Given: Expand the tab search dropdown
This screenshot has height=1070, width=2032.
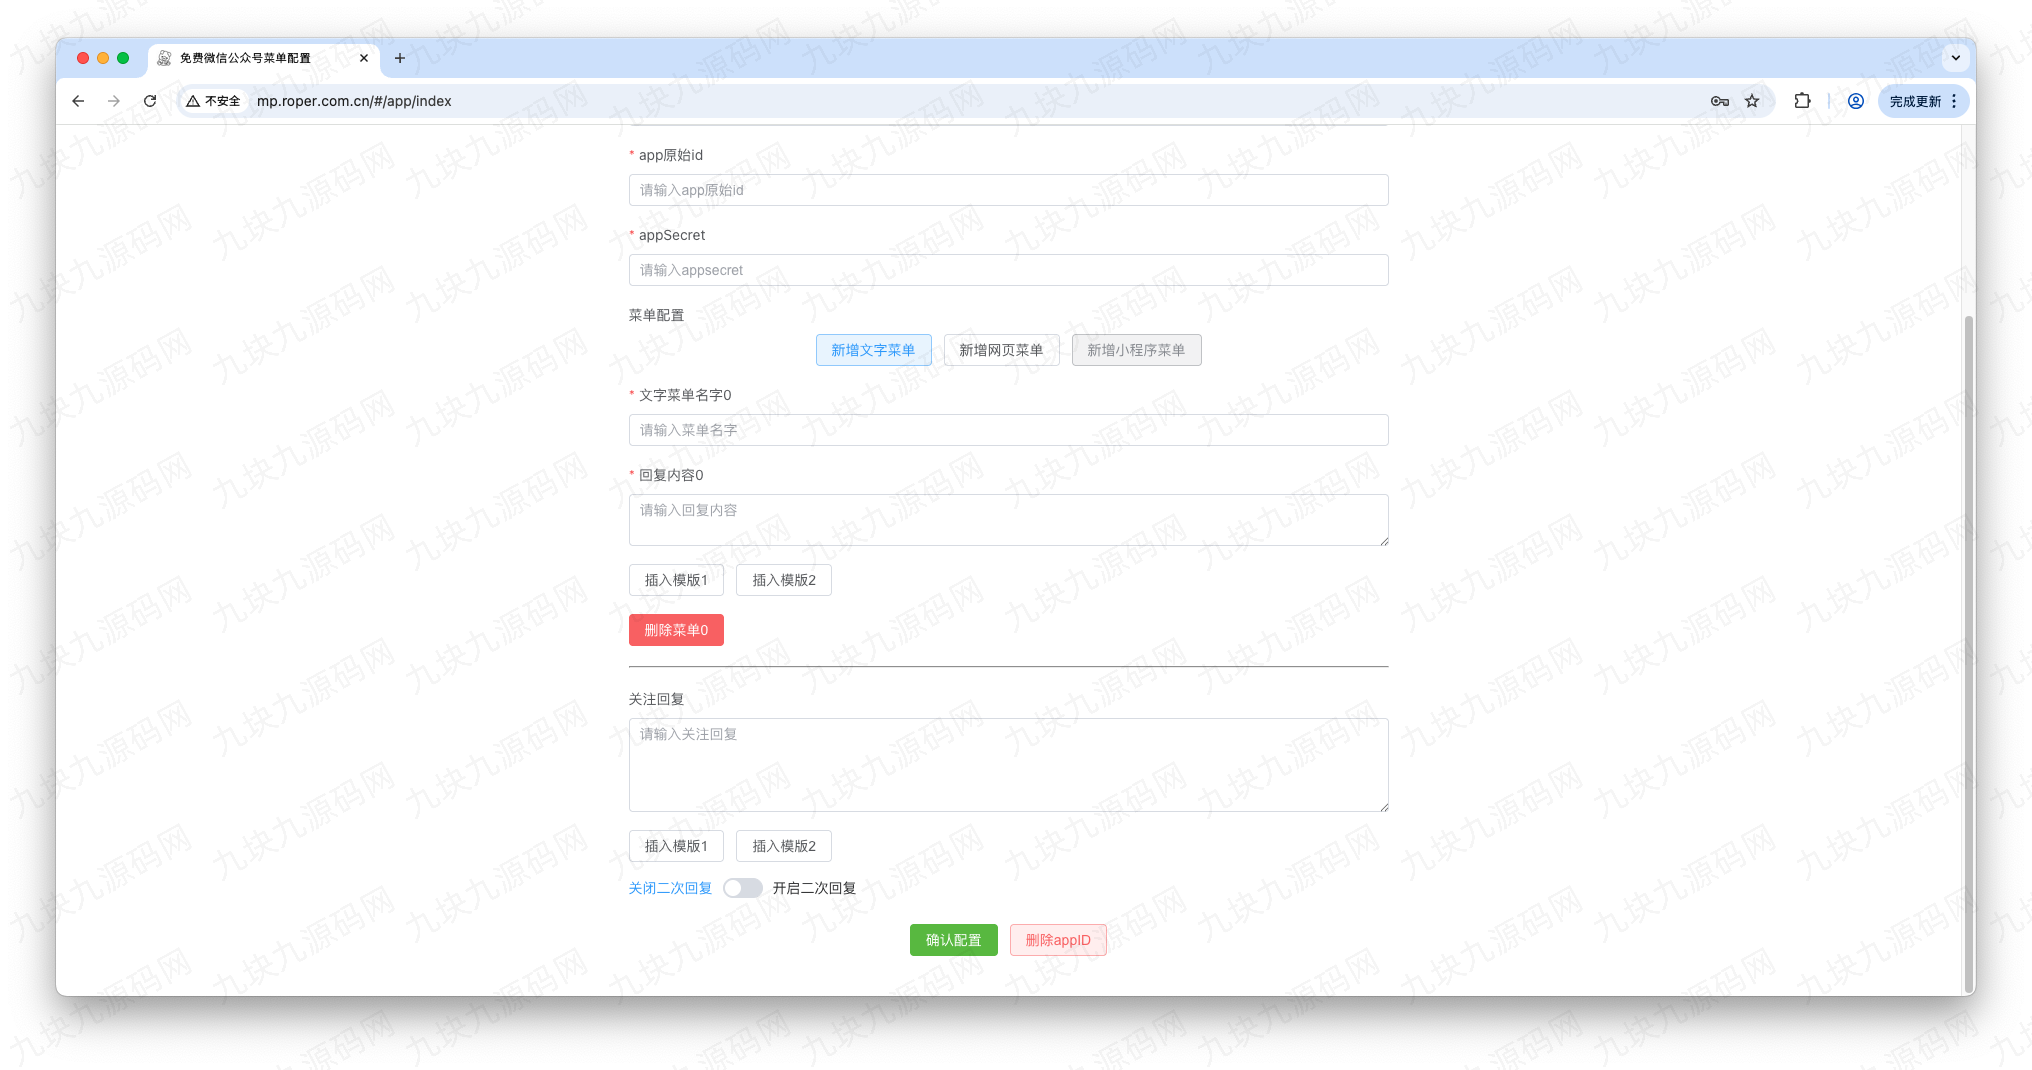Looking at the screenshot, I should (1956, 58).
